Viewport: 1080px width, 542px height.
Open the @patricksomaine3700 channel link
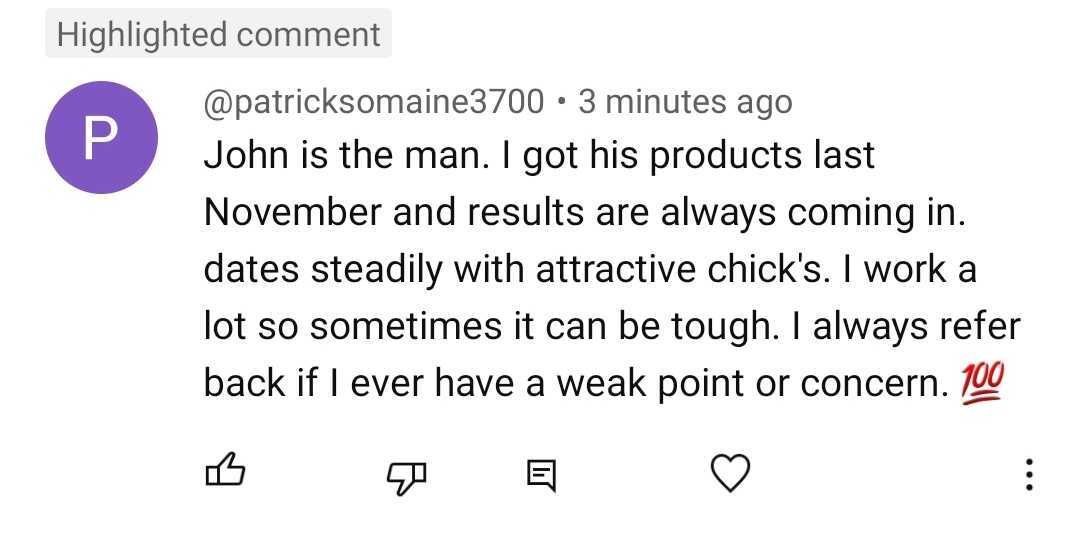point(374,102)
